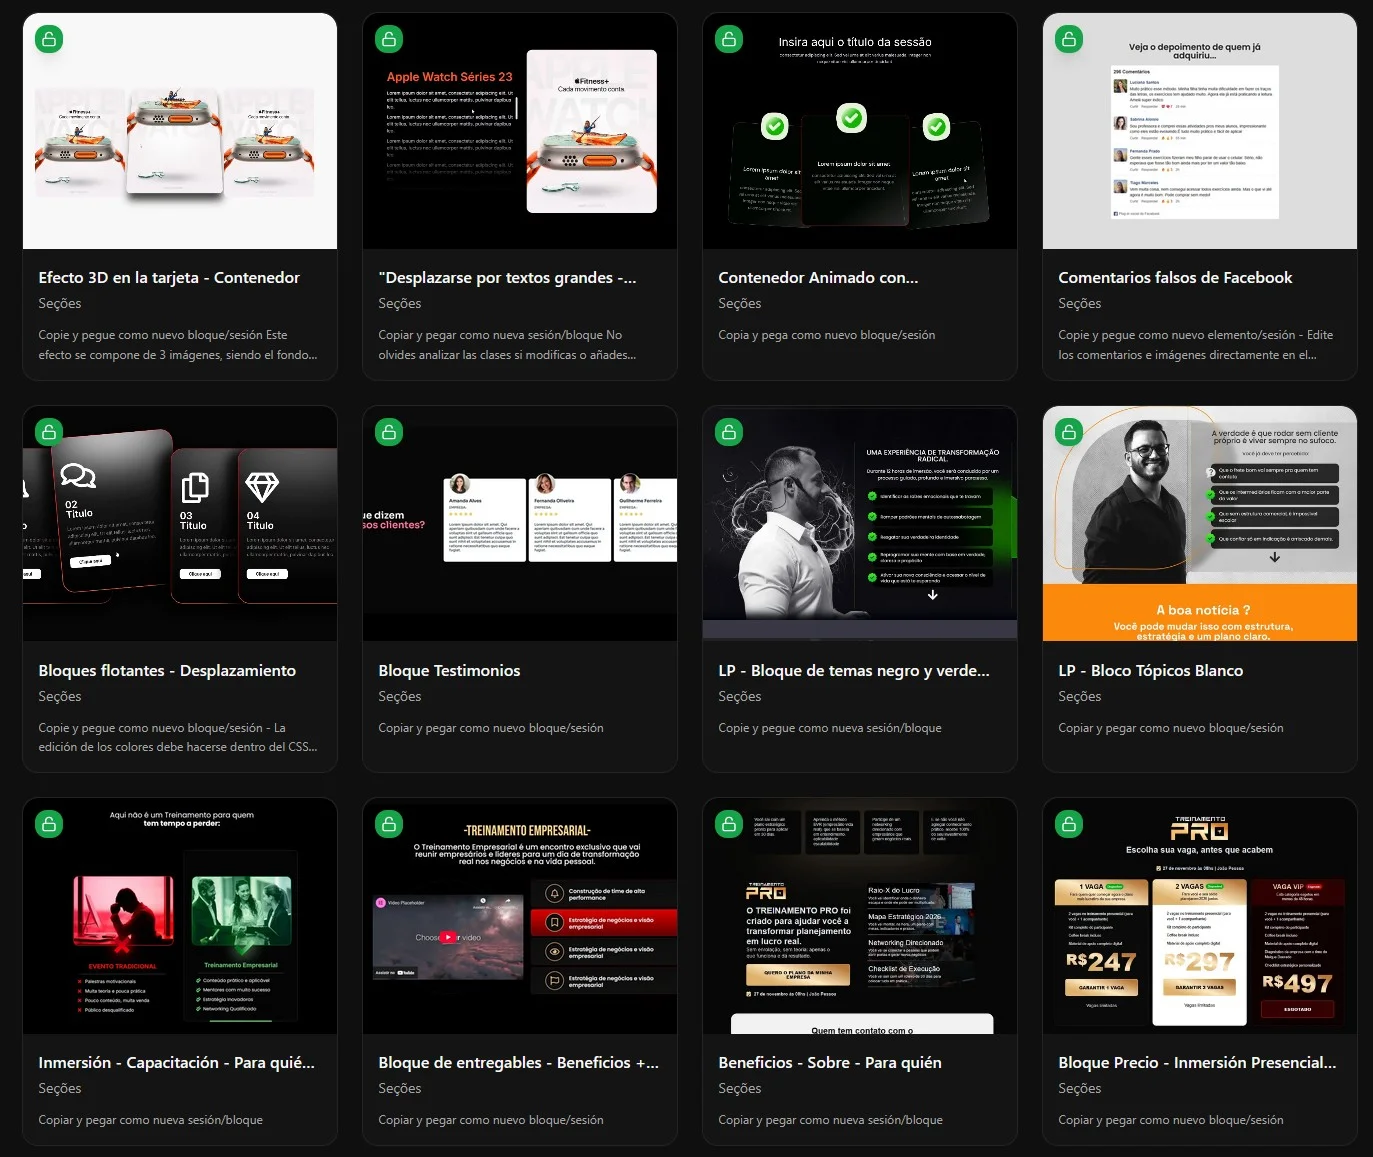Click Seções label under Bloque Precio card
The image size is (1373, 1157).
point(1079,1089)
